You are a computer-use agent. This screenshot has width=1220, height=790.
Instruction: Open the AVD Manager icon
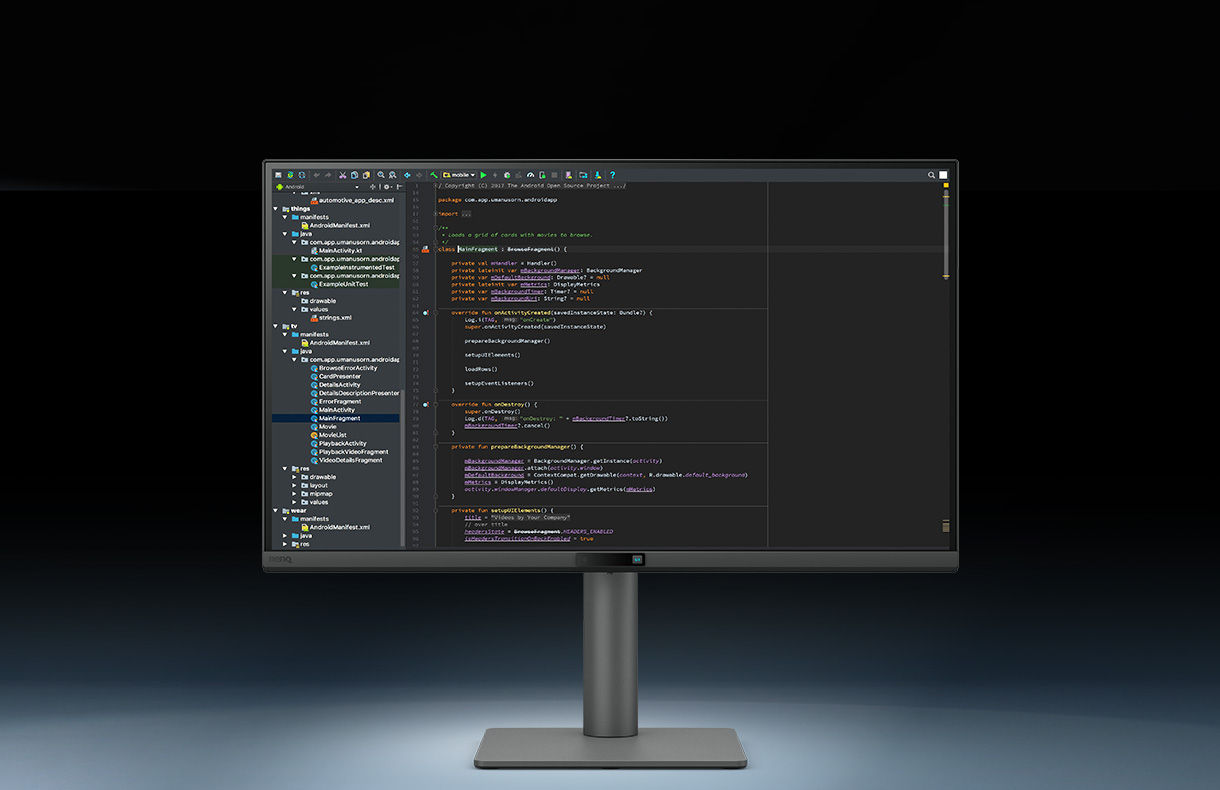[x=569, y=175]
